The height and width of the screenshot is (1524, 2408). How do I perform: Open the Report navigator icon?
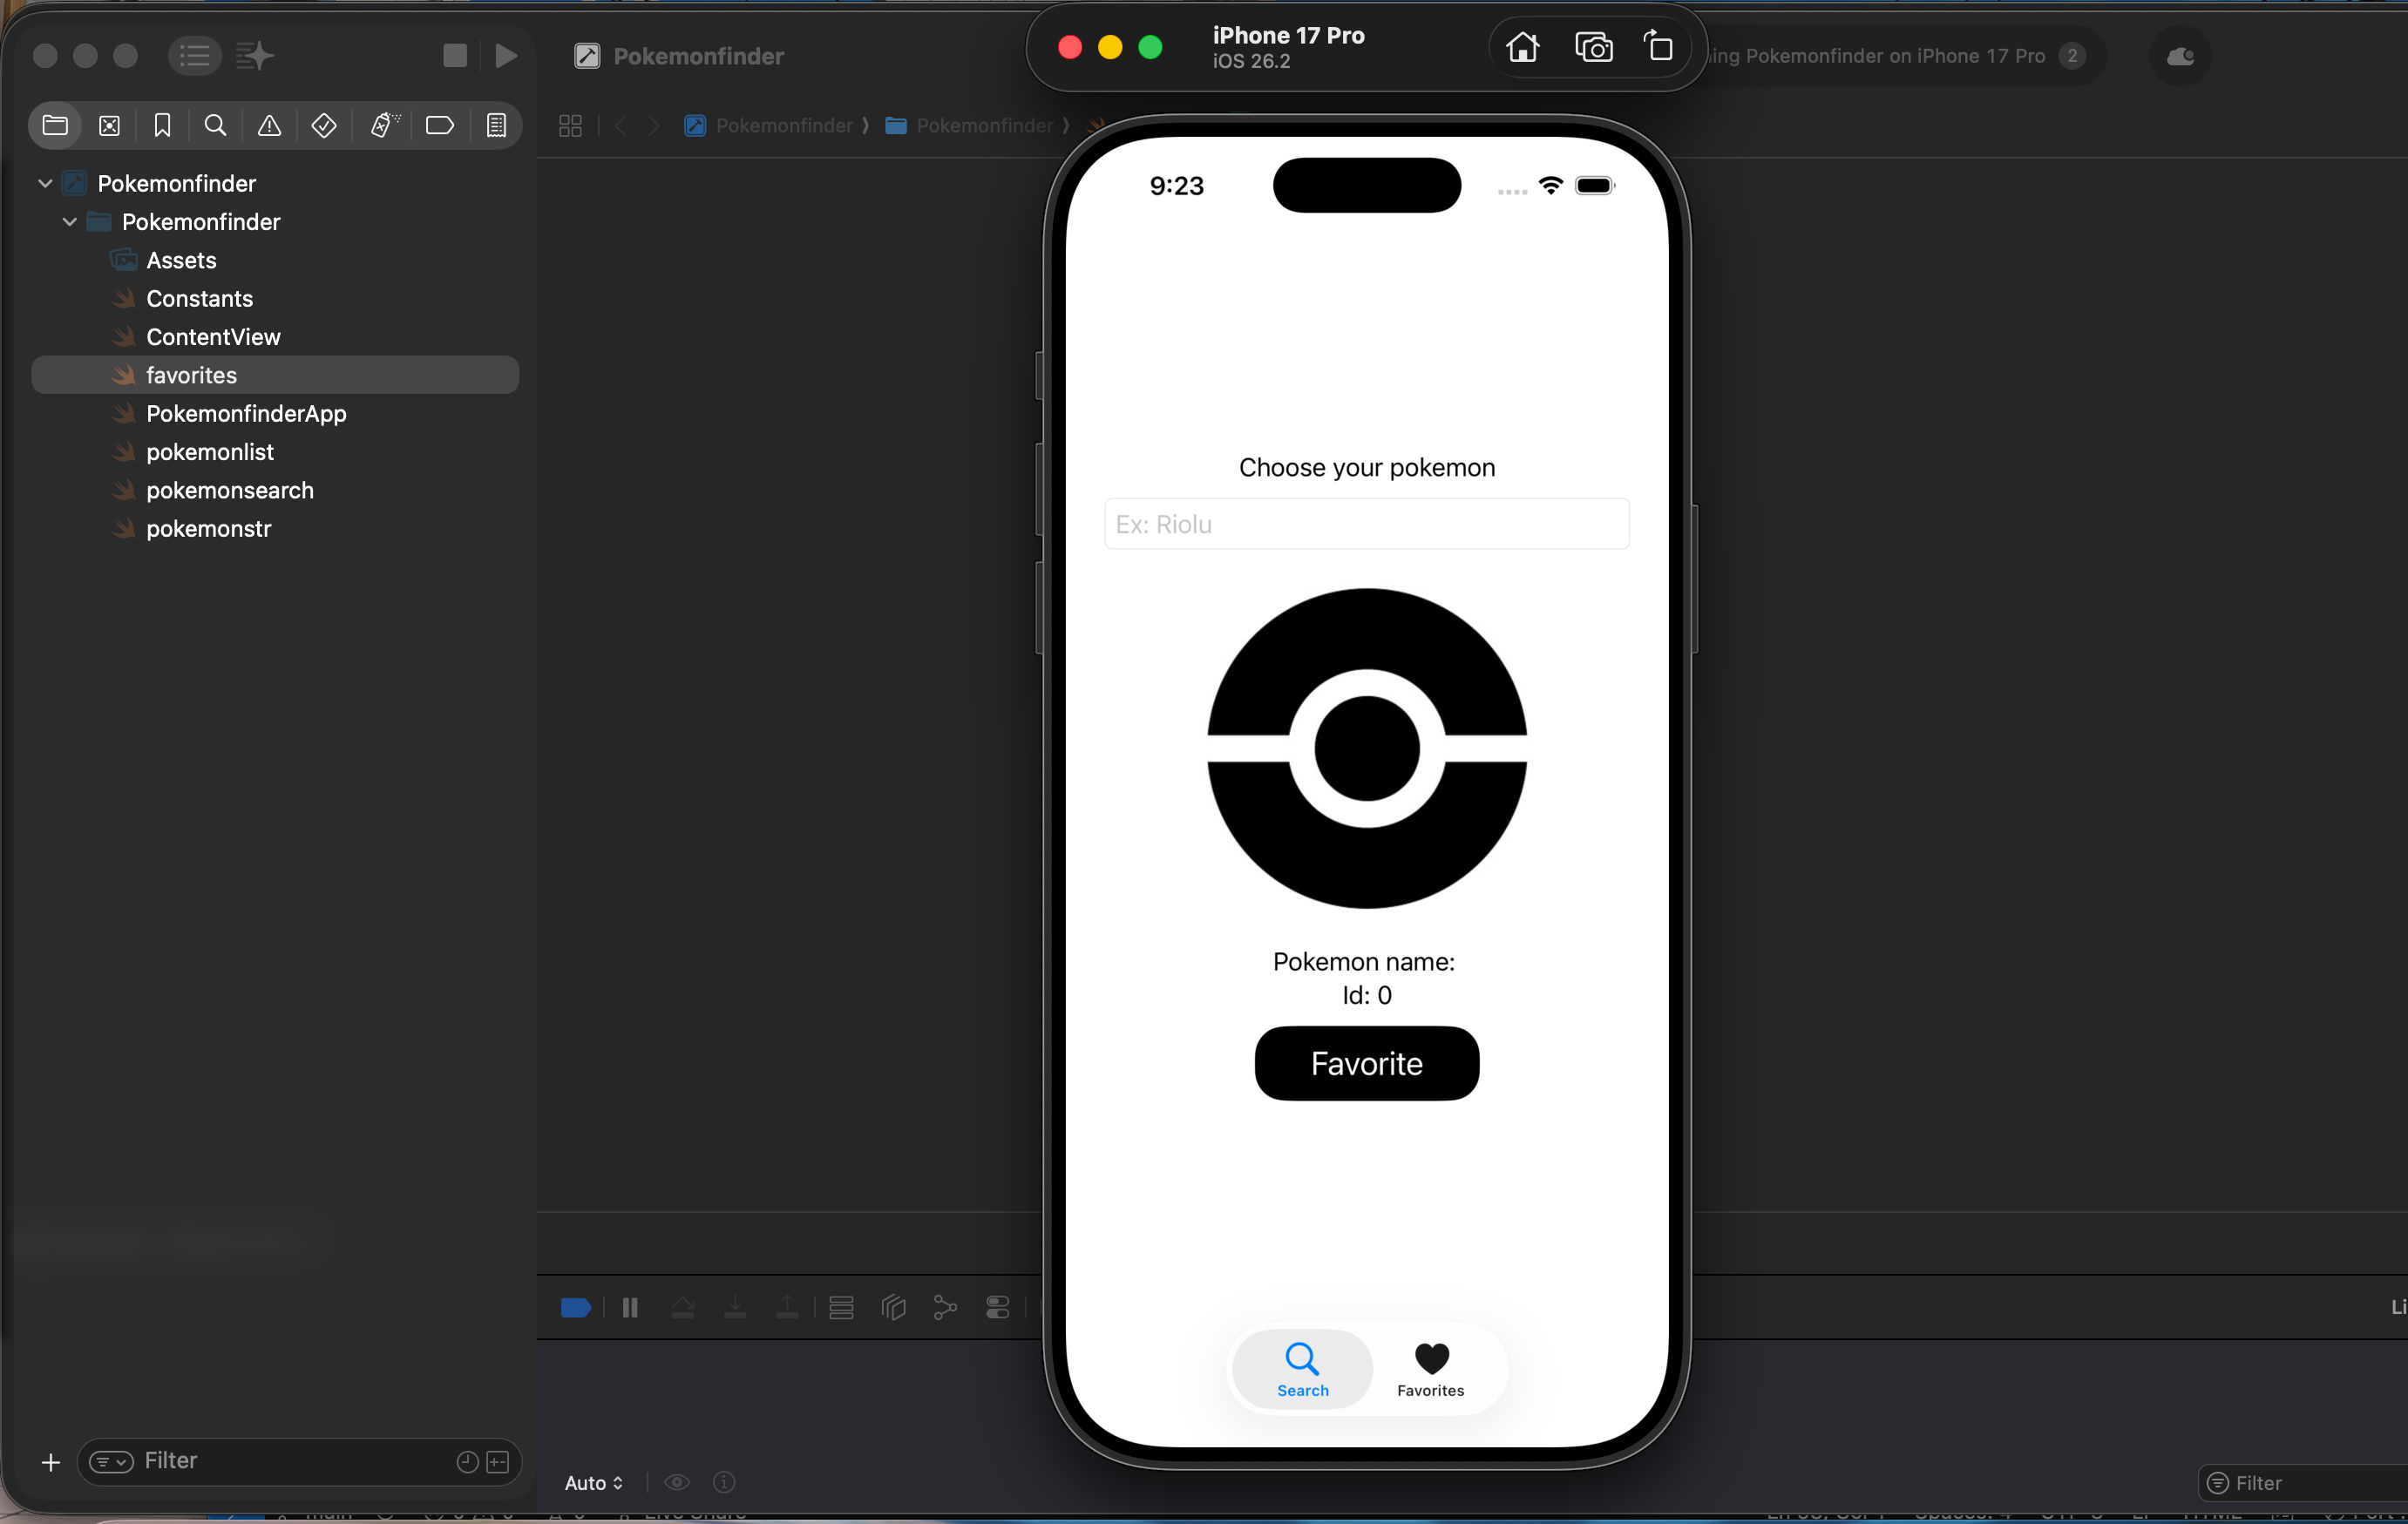point(496,125)
